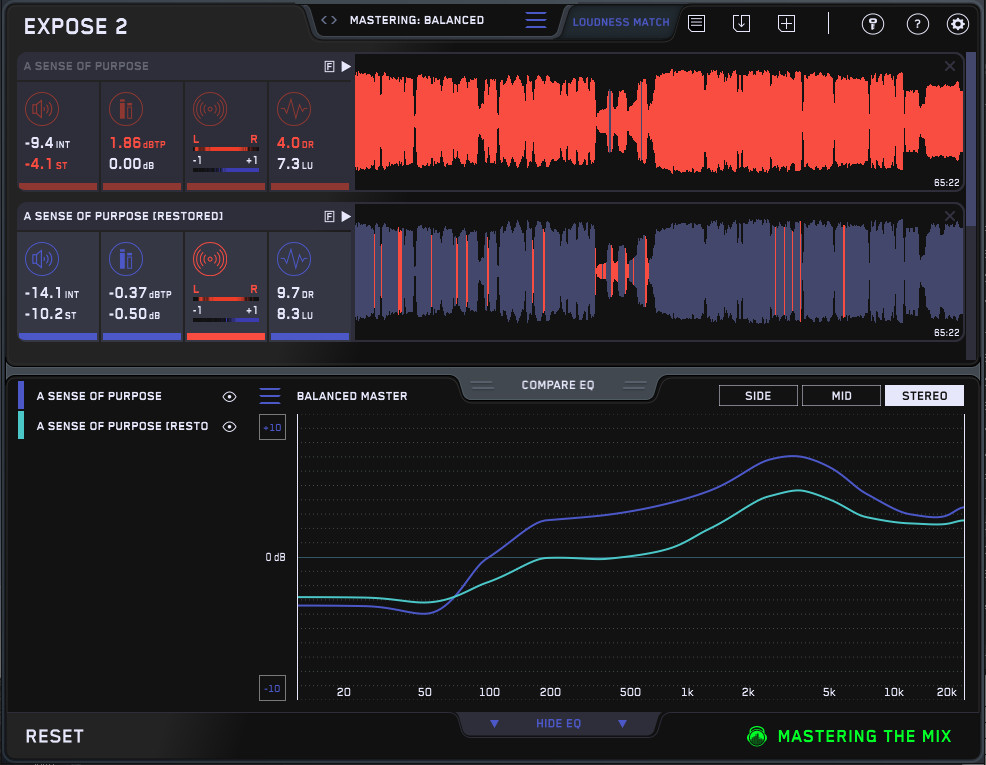Screen dimensions: 986x765
Task: Open the Balanced Master reference menu icon
Action: point(270,396)
